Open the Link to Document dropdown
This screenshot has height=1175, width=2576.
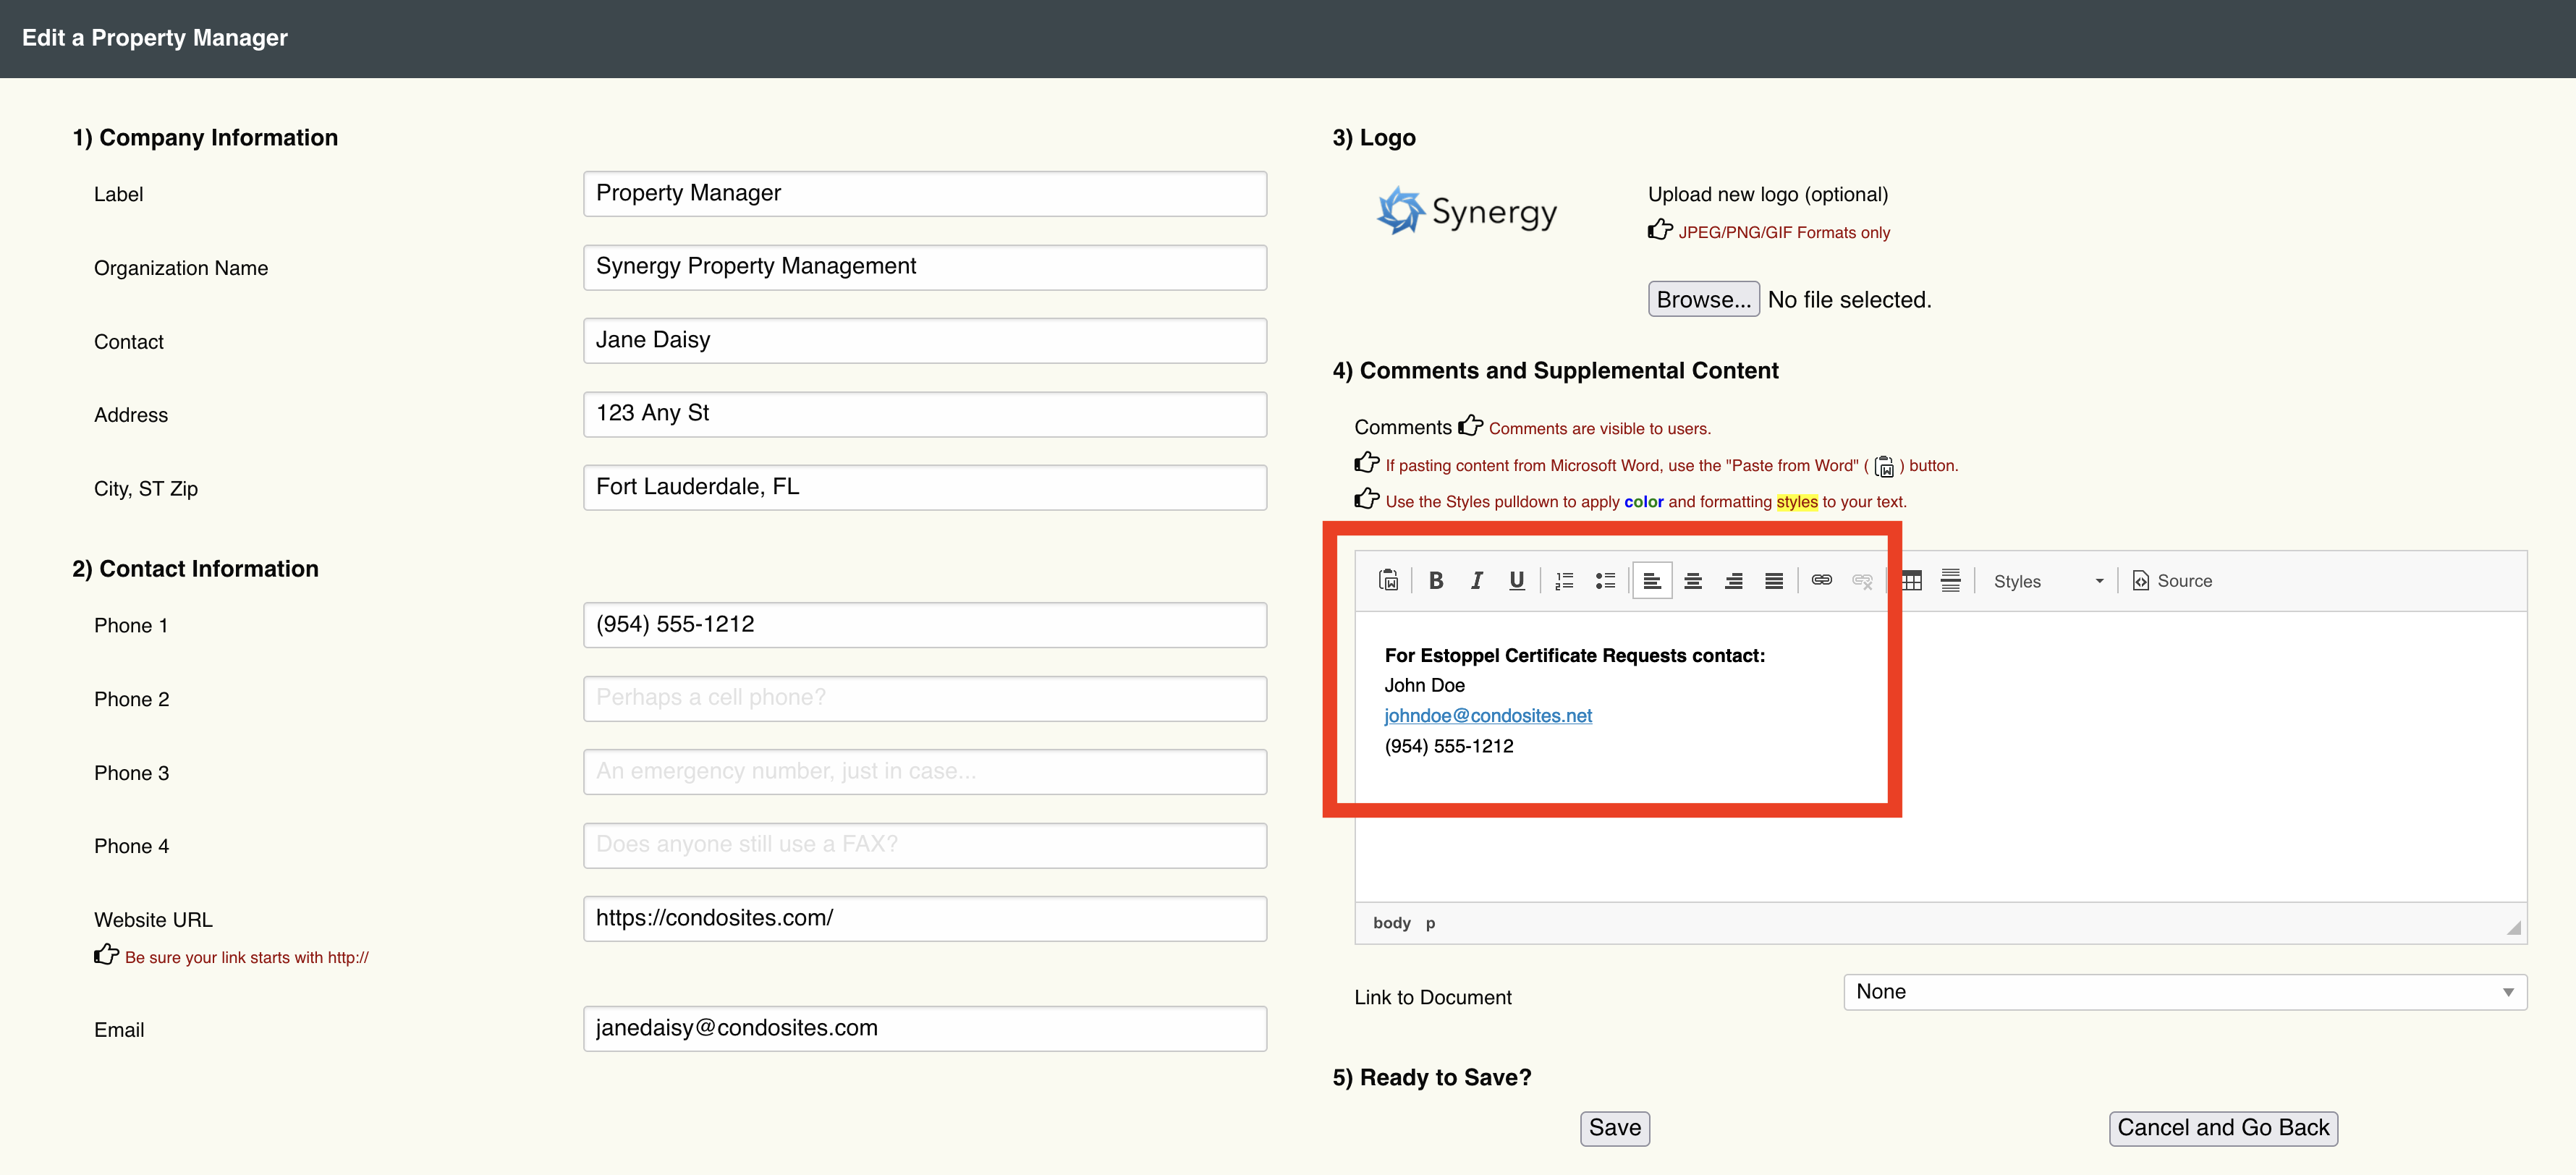point(2184,992)
